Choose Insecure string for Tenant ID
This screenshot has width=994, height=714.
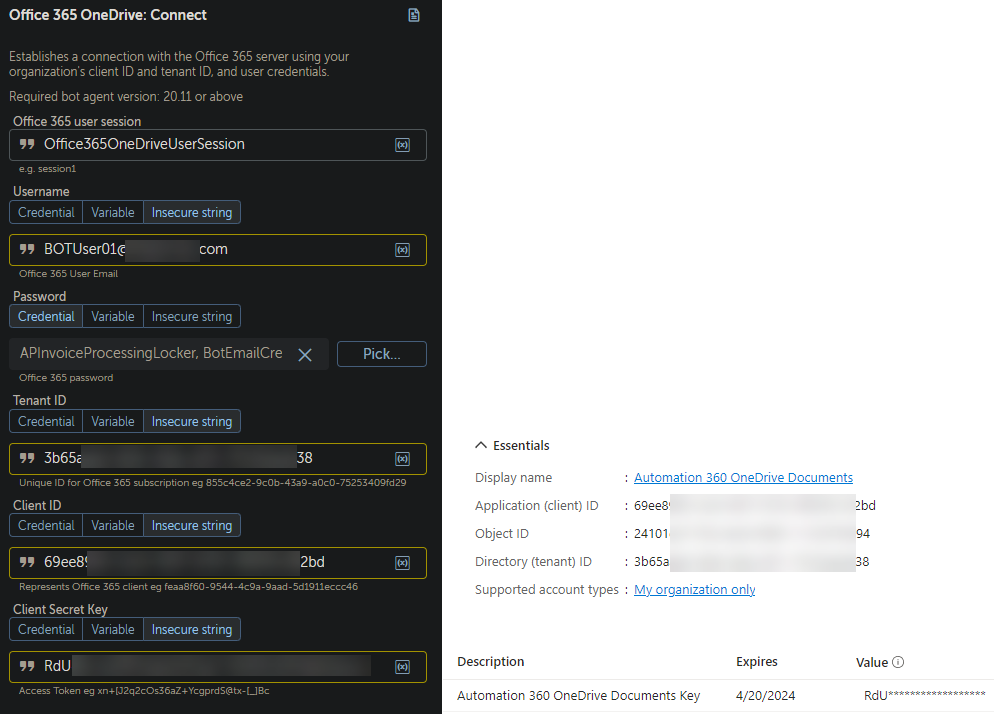click(192, 422)
